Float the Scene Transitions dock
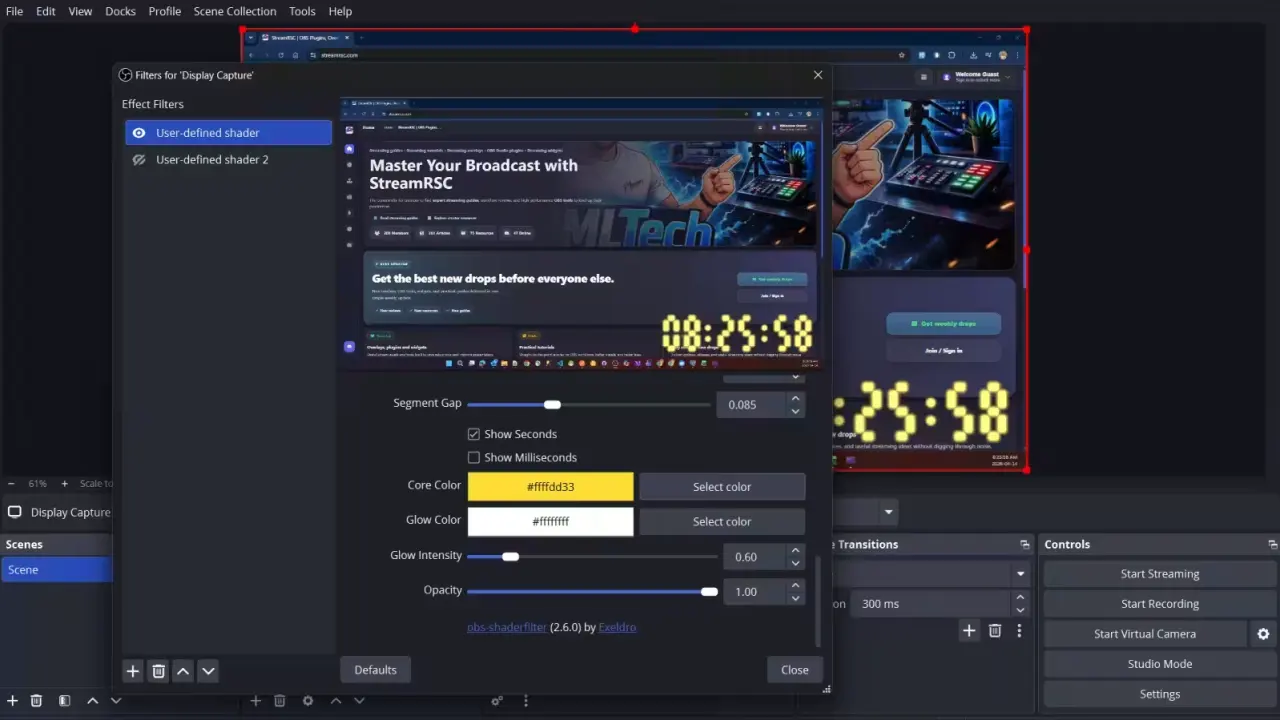Viewport: 1280px width, 720px height. (x=1025, y=545)
